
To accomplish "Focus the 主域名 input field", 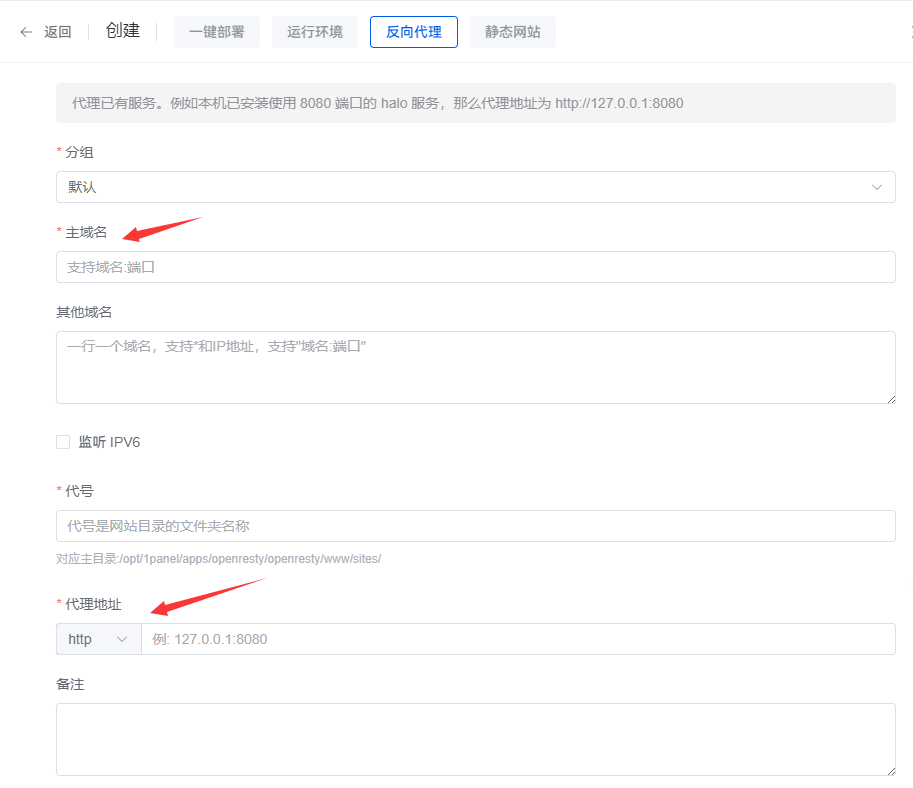I will (475, 267).
